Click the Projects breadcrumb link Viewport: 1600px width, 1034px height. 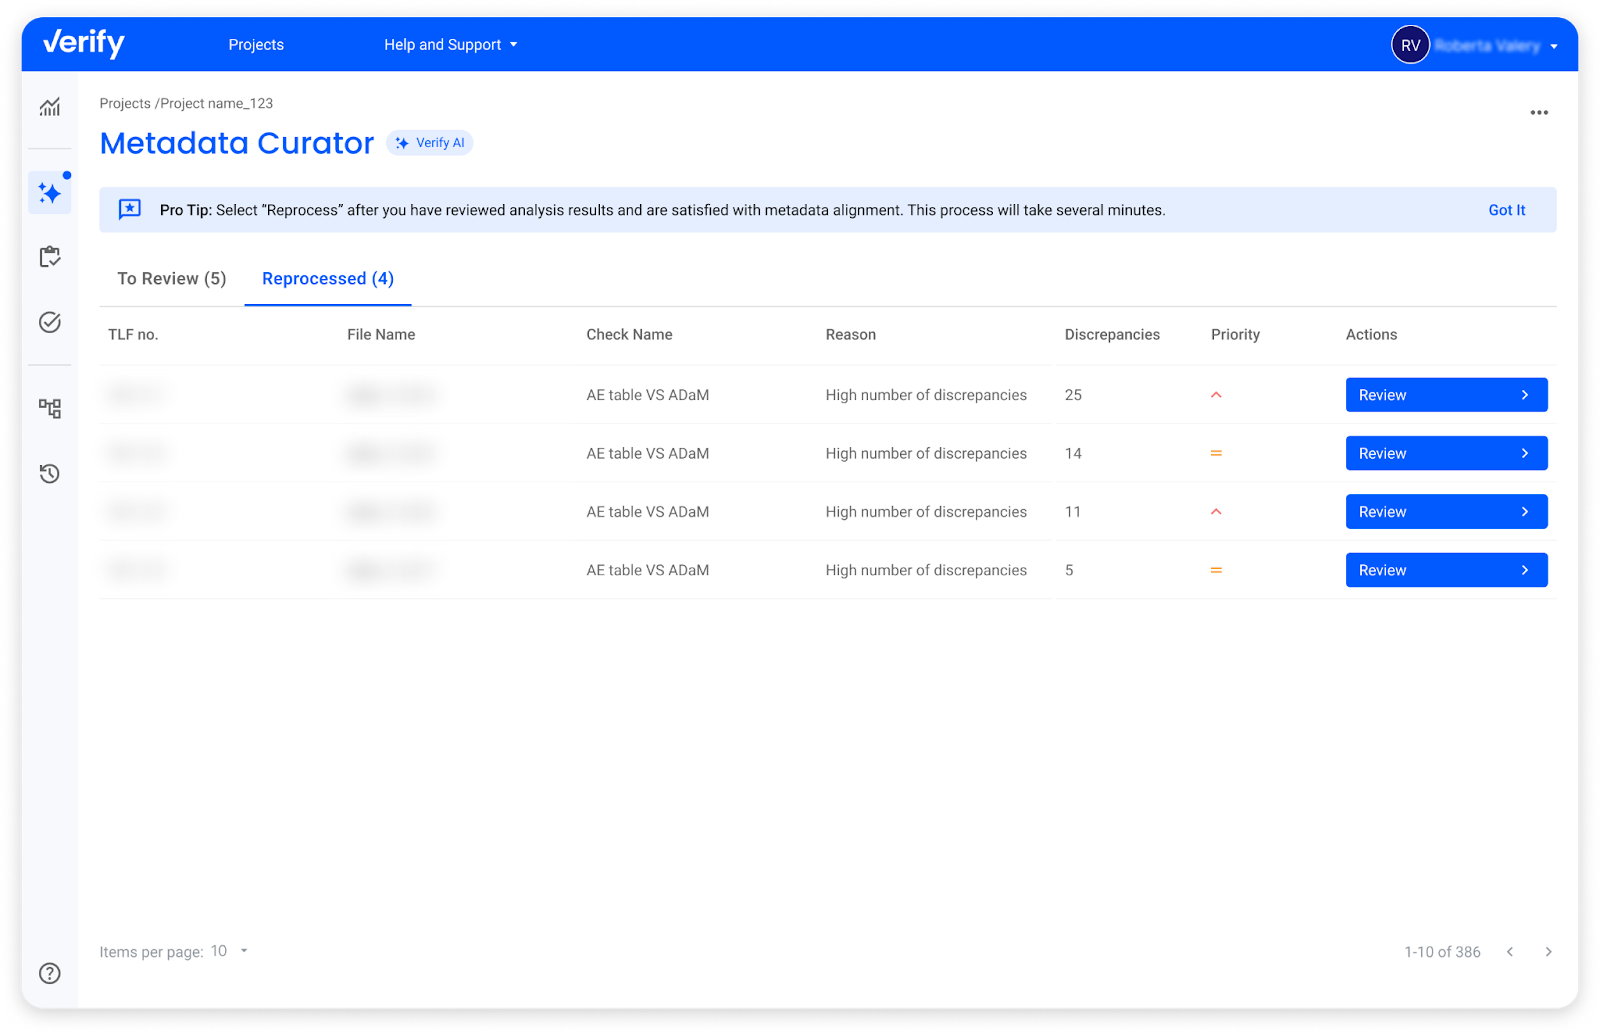(x=125, y=103)
